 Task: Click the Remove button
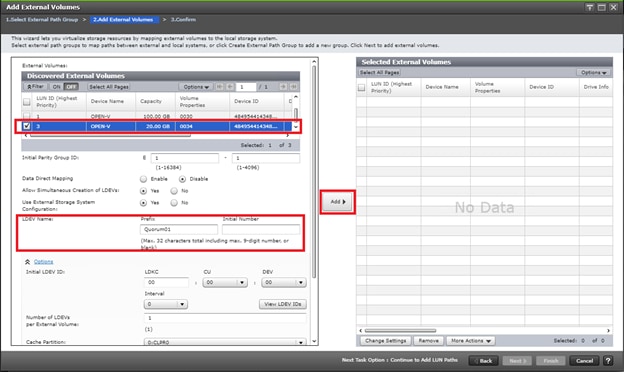tap(429, 341)
